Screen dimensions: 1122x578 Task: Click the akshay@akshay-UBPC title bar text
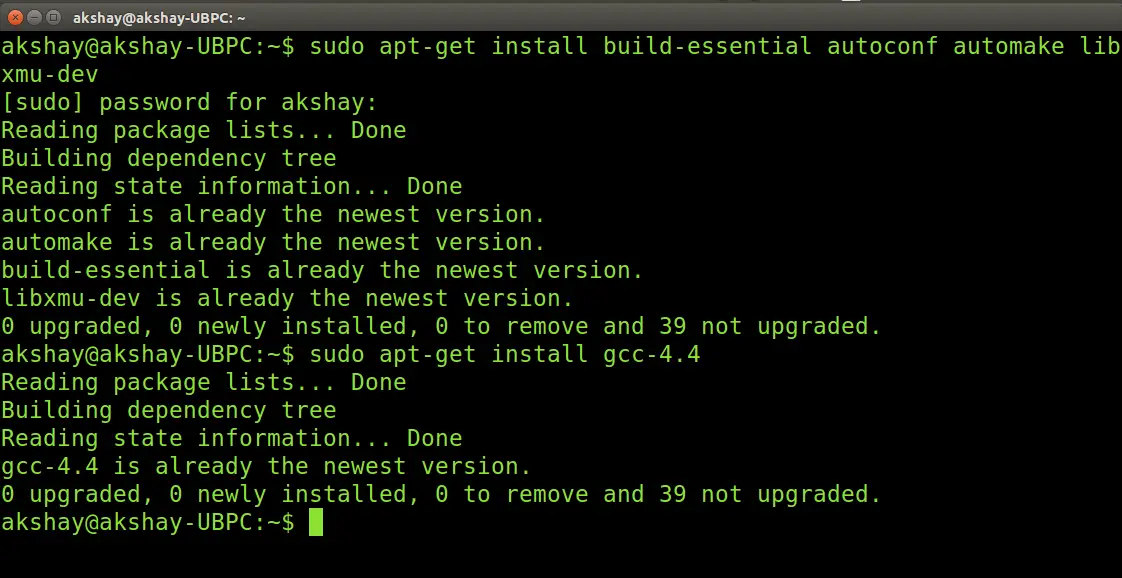click(159, 18)
